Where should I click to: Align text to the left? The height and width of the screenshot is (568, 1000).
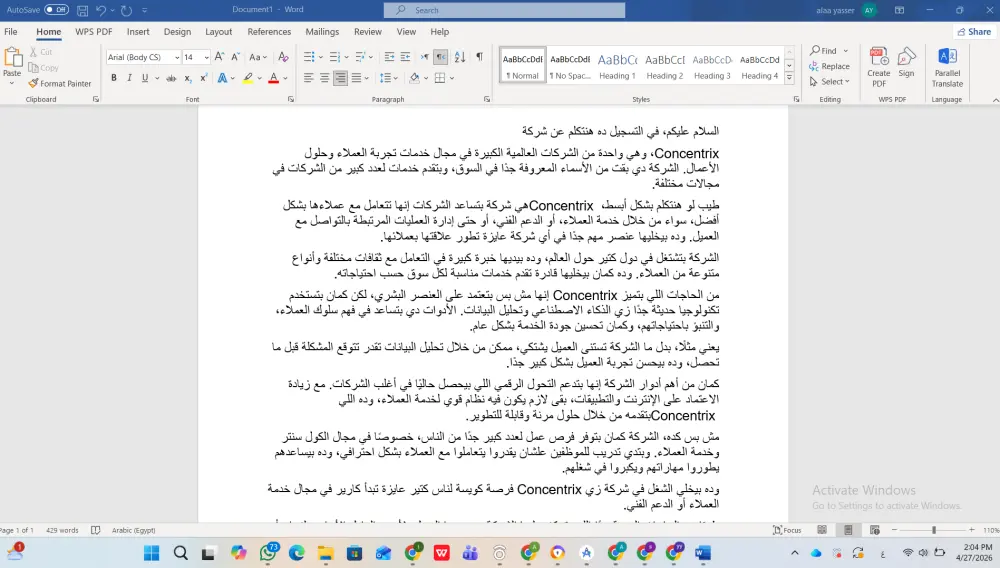pyautogui.click(x=309, y=78)
